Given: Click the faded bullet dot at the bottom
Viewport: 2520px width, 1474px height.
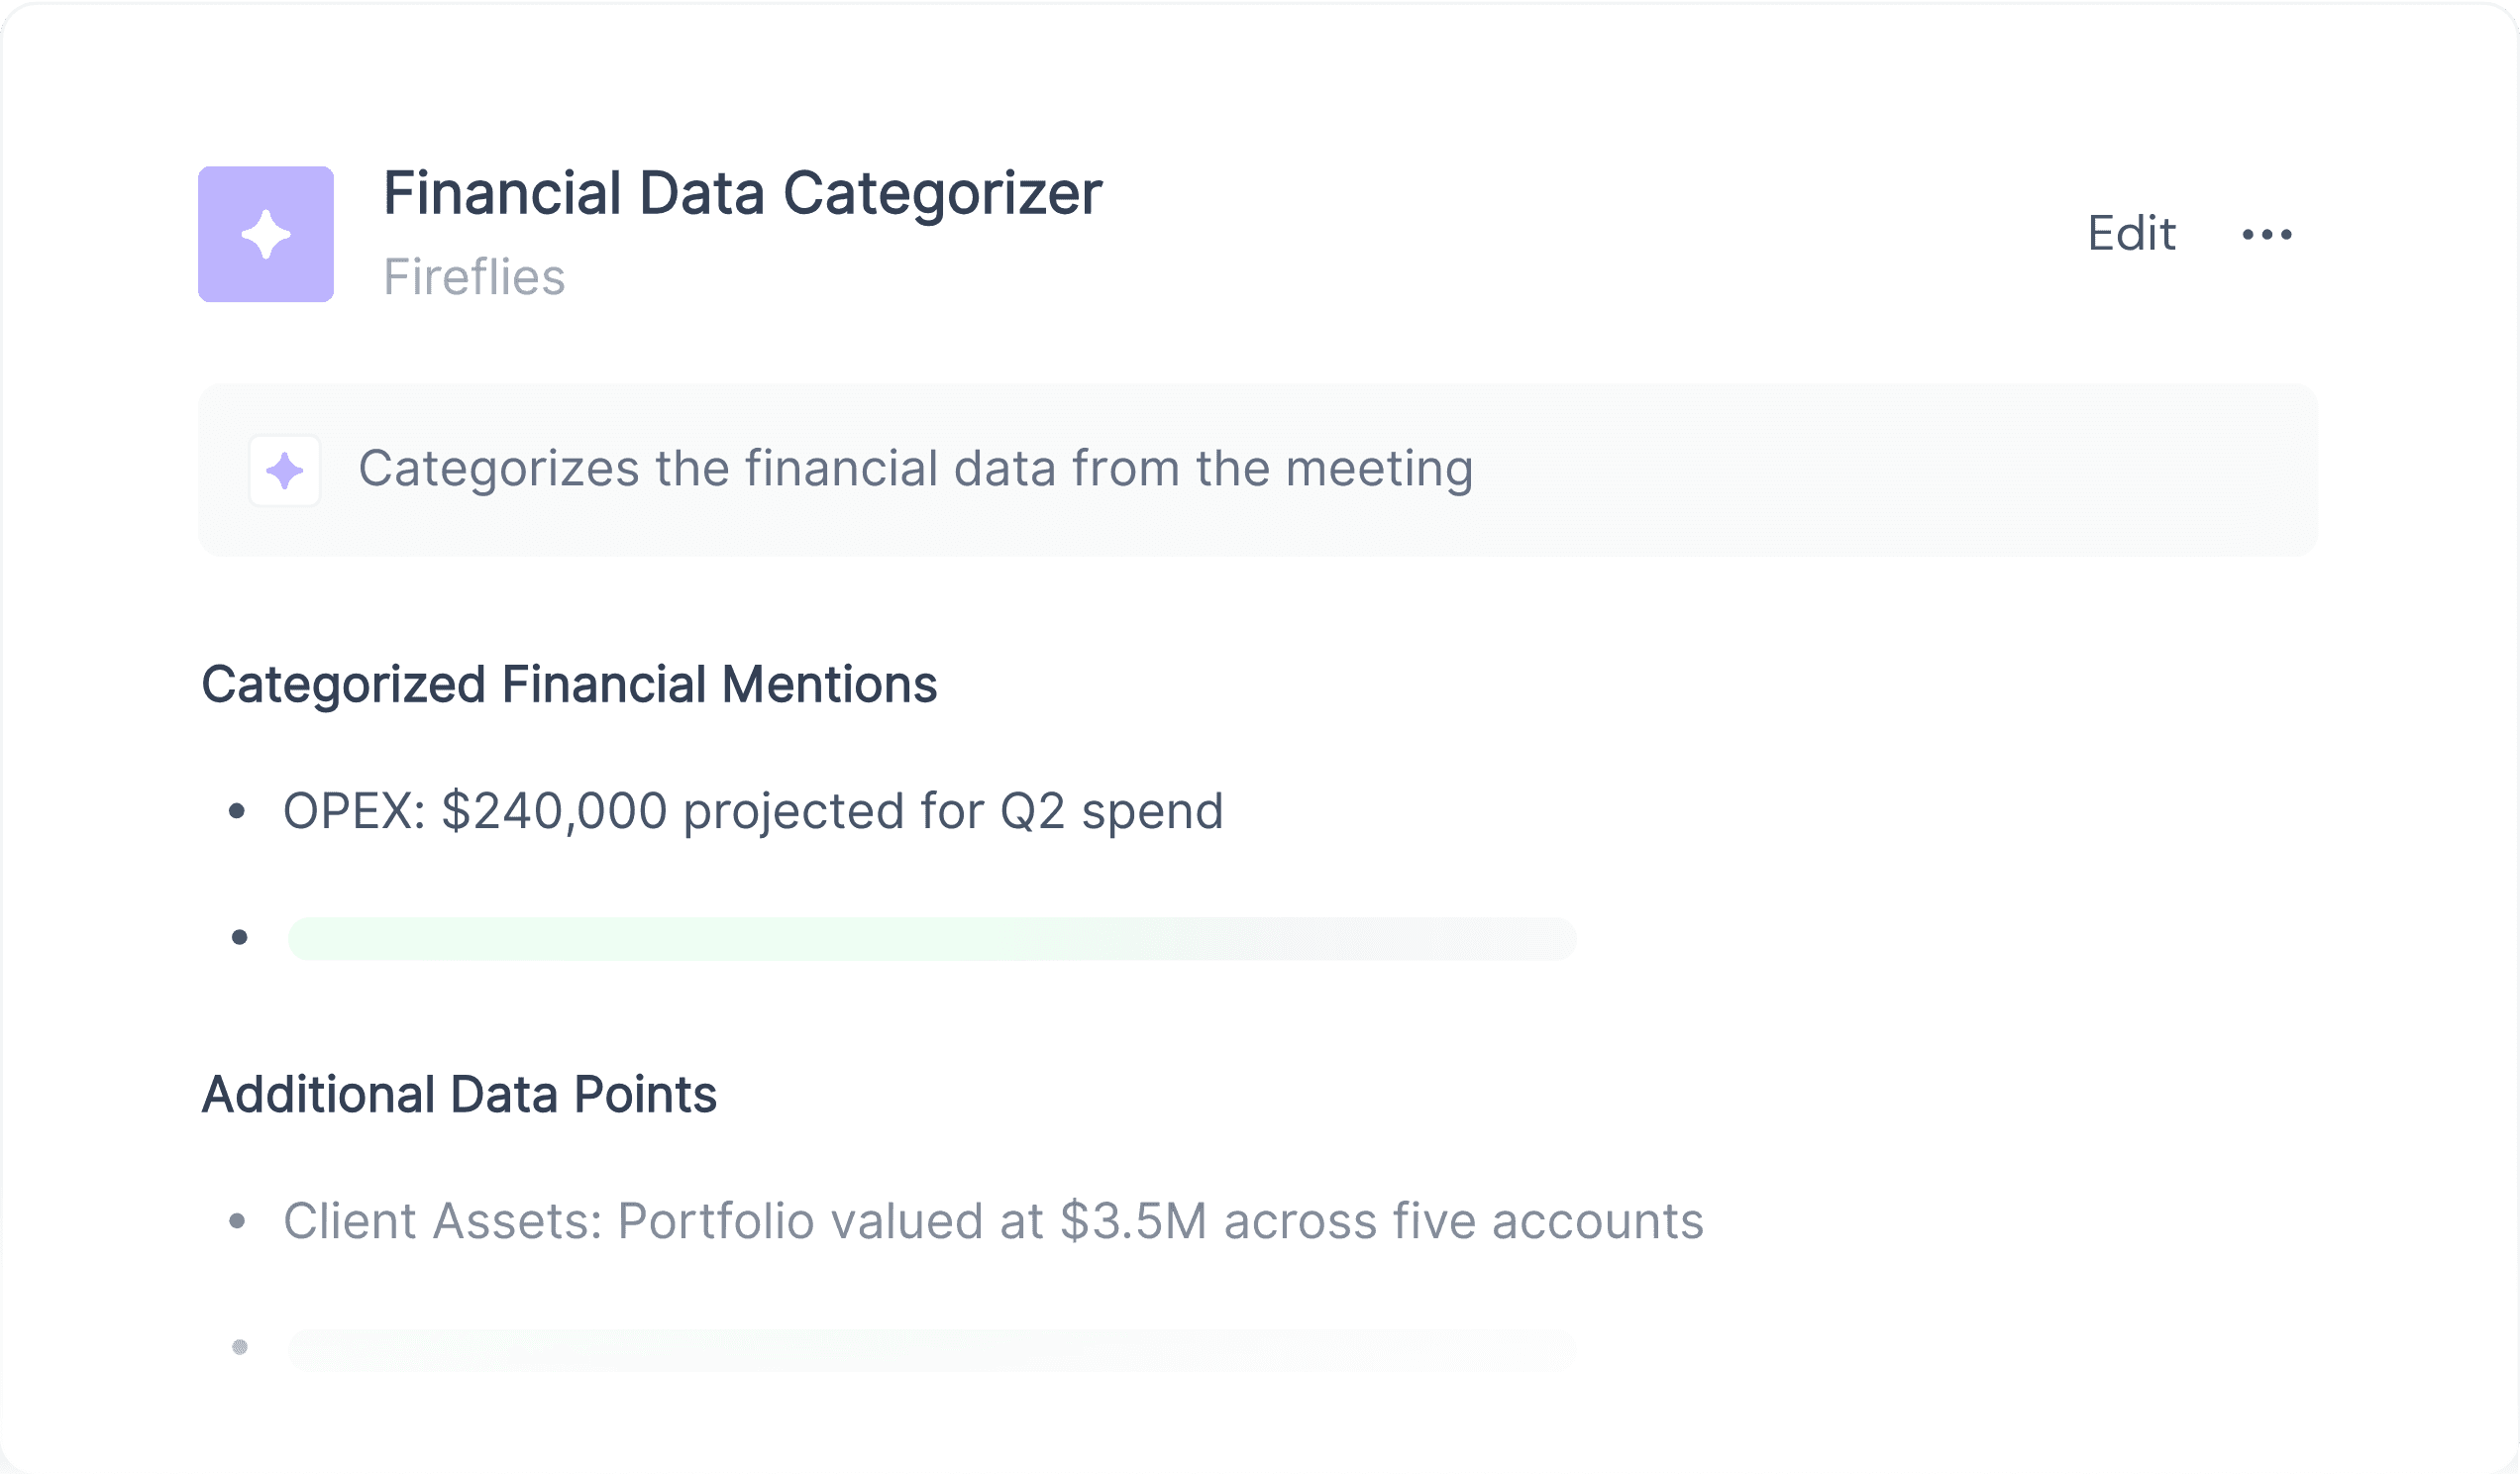Looking at the screenshot, I should 239,1347.
